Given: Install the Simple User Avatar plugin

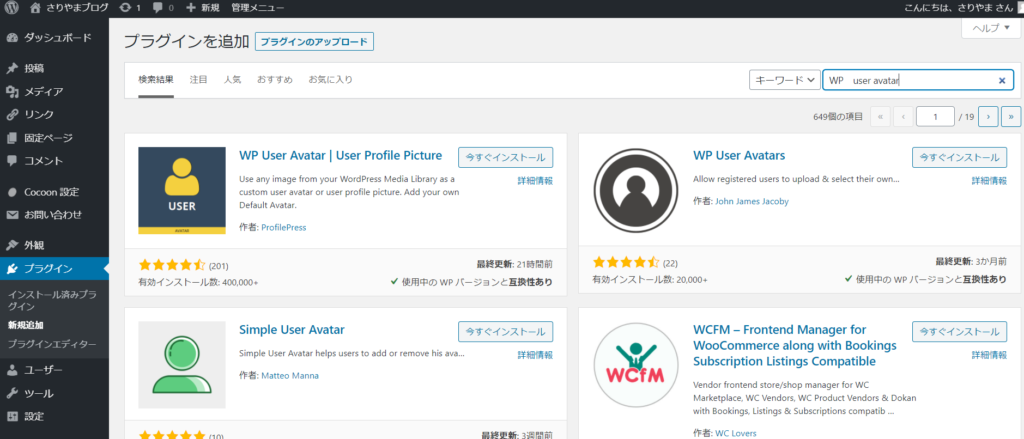Looking at the screenshot, I should [505, 331].
